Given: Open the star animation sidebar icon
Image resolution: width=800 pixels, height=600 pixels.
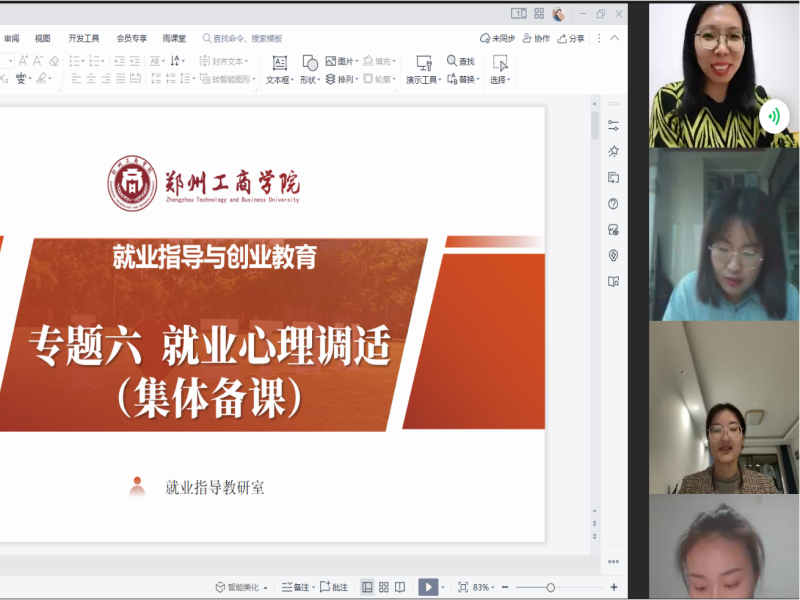Looking at the screenshot, I should (x=613, y=152).
